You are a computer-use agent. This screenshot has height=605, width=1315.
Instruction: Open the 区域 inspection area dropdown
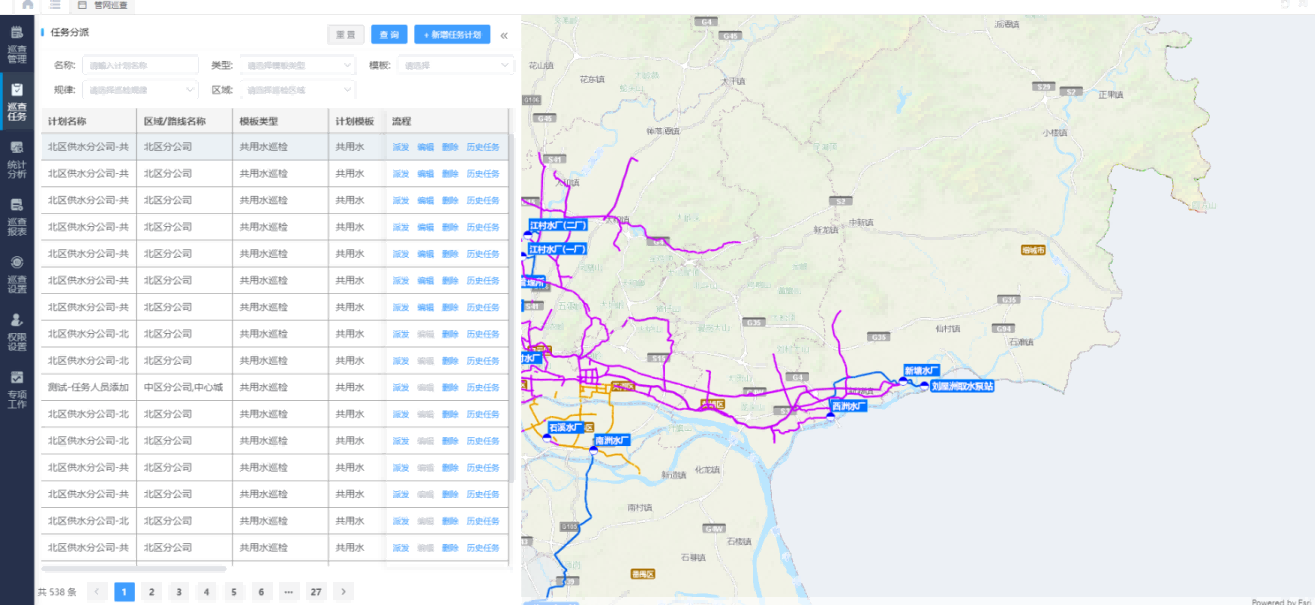tap(296, 90)
